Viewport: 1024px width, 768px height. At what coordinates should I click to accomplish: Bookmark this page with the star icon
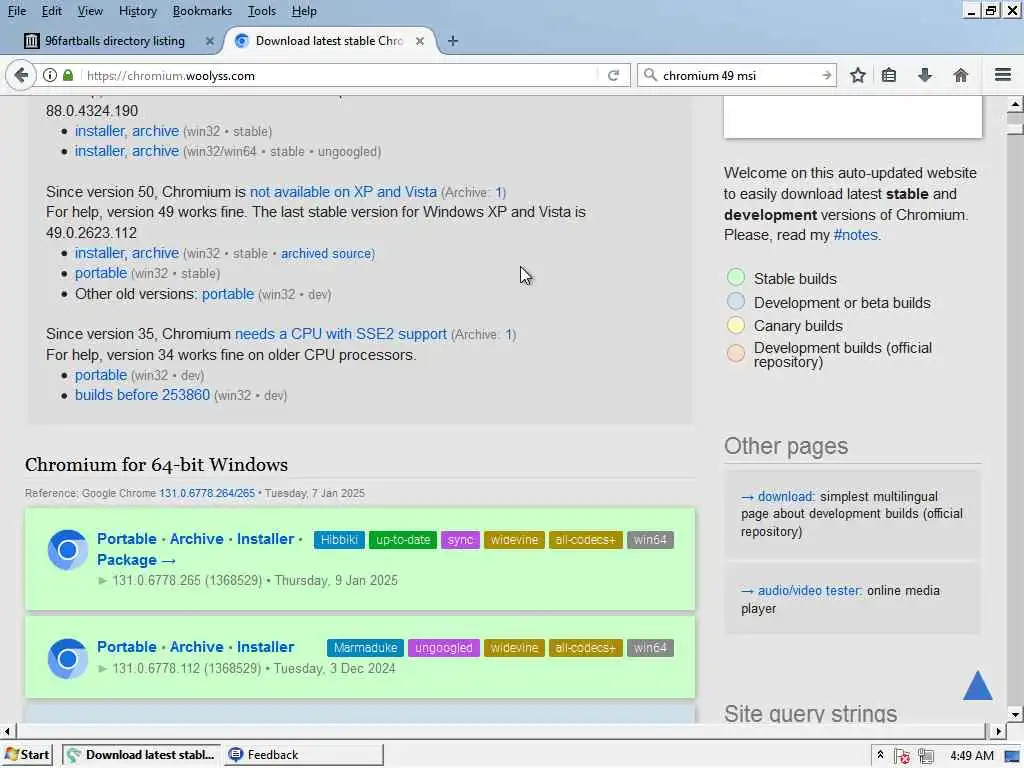[x=857, y=75]
